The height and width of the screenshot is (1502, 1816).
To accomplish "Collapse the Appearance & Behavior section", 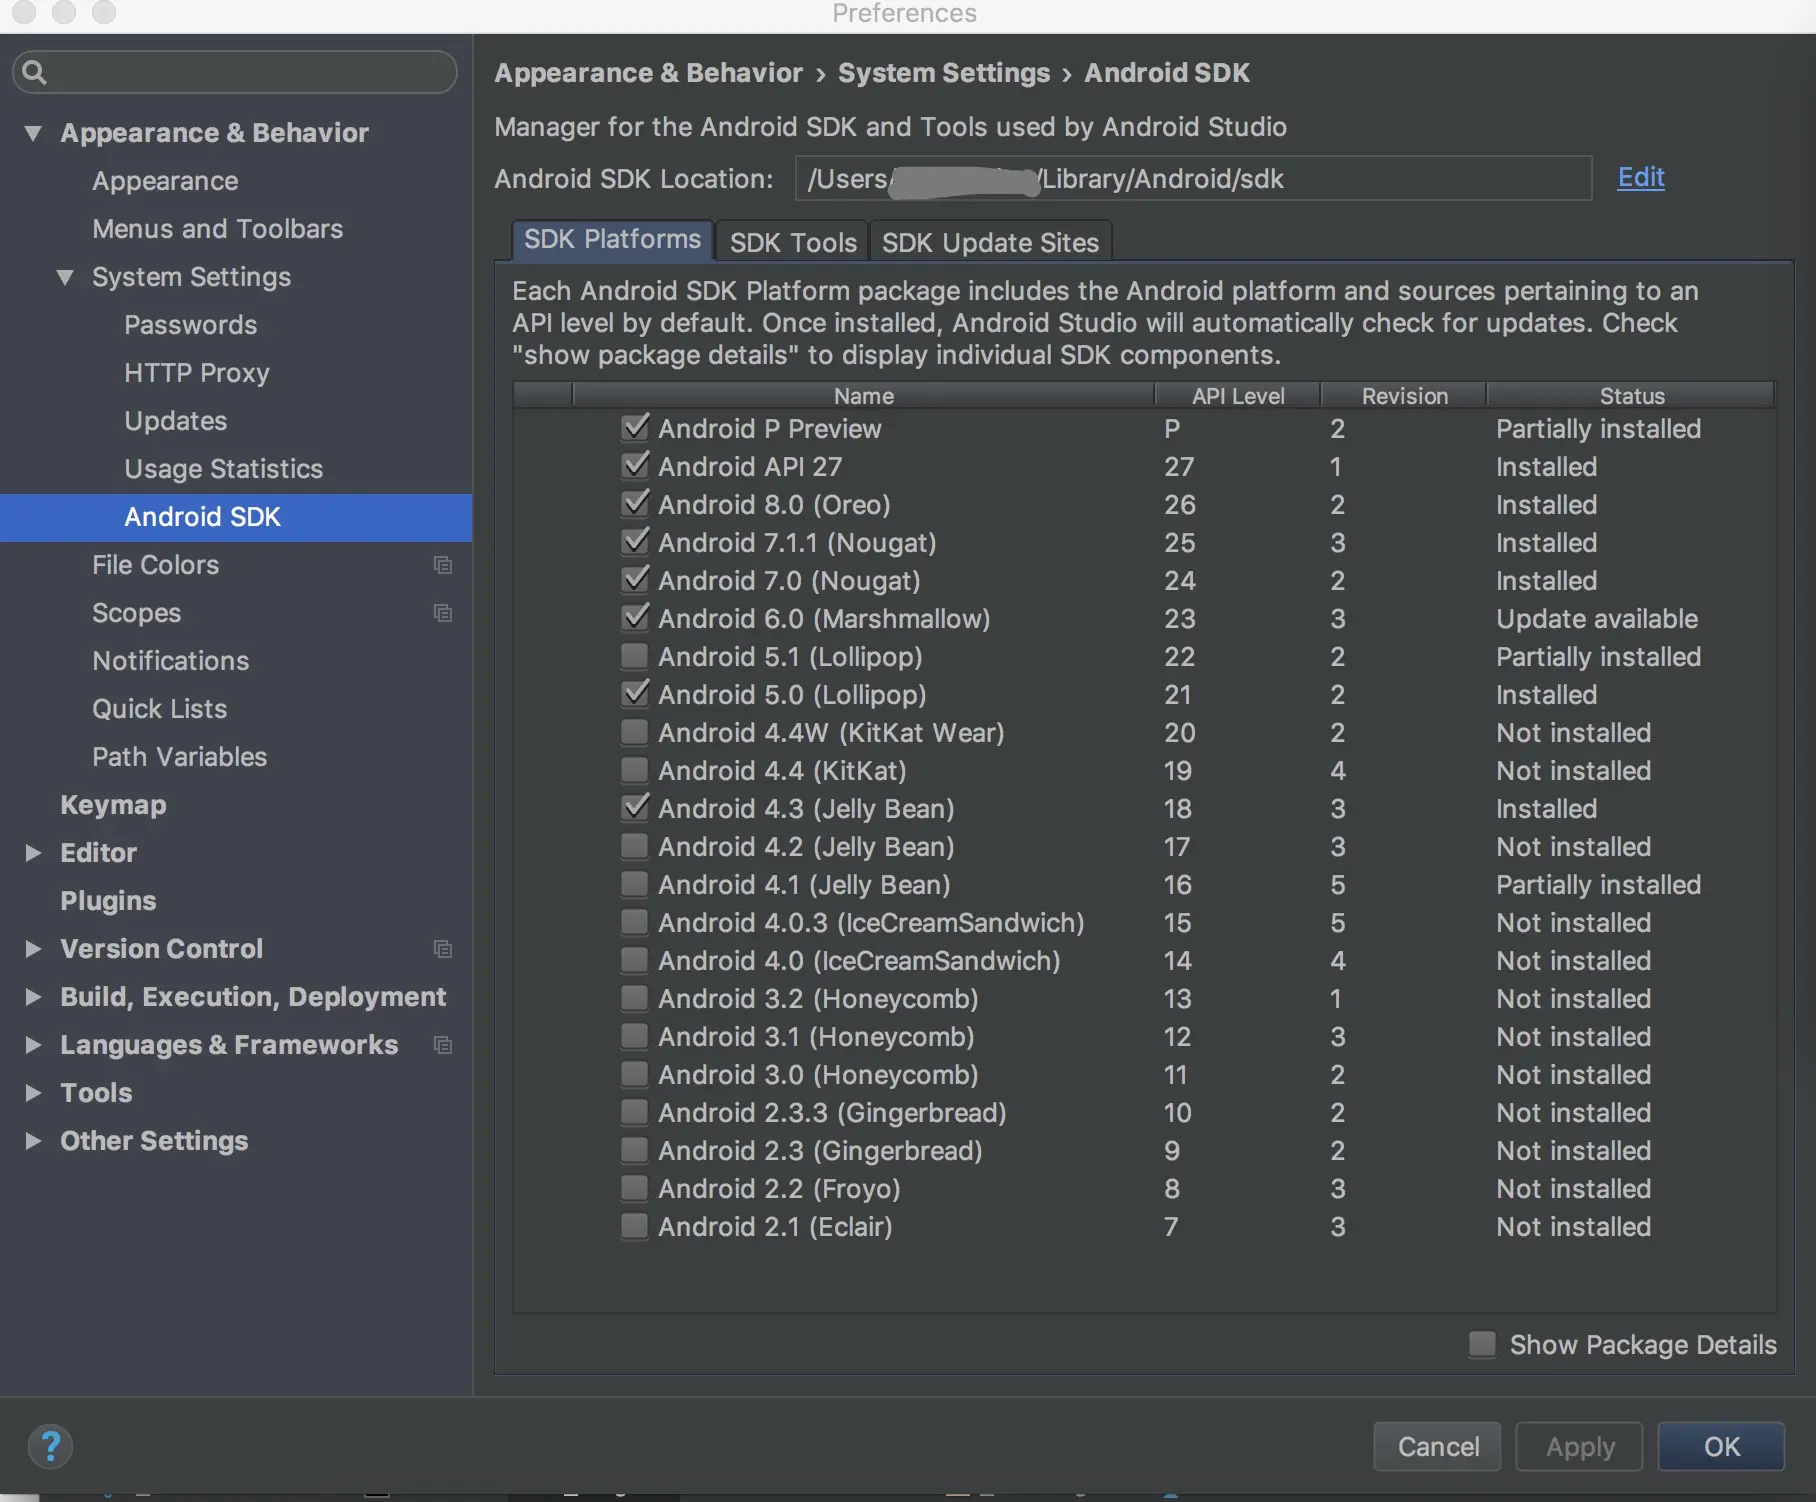I will pyautogui.click(x=33, y=133).
